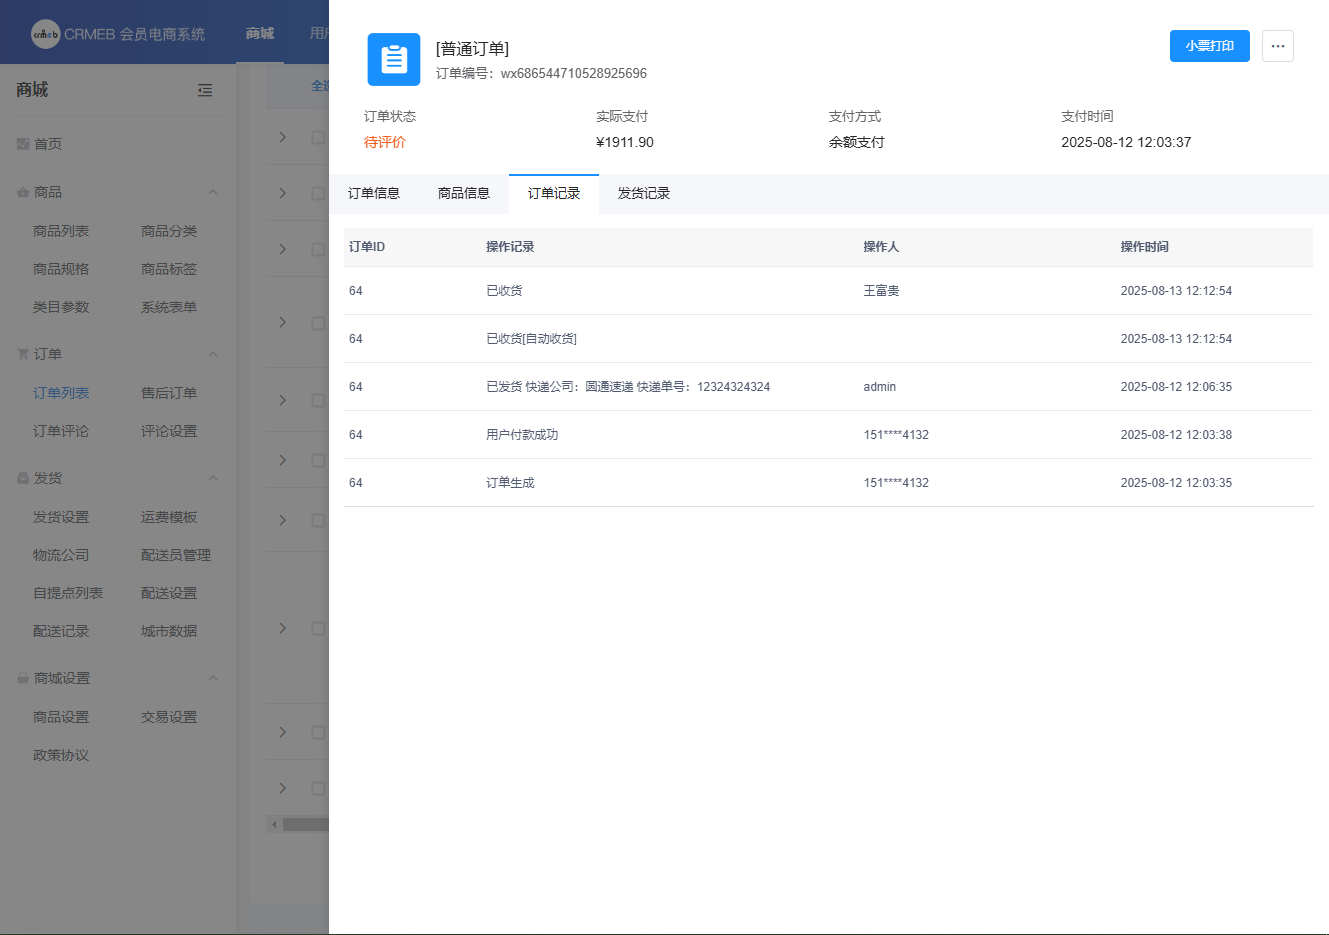Switch to the 商品信息 tab
Viewport: 1329px width, 935px height.
(x=463, y=194)
